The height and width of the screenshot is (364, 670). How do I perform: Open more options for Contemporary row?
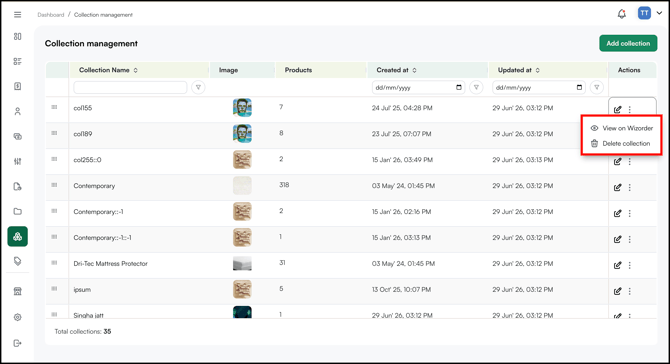coord(629,188)
